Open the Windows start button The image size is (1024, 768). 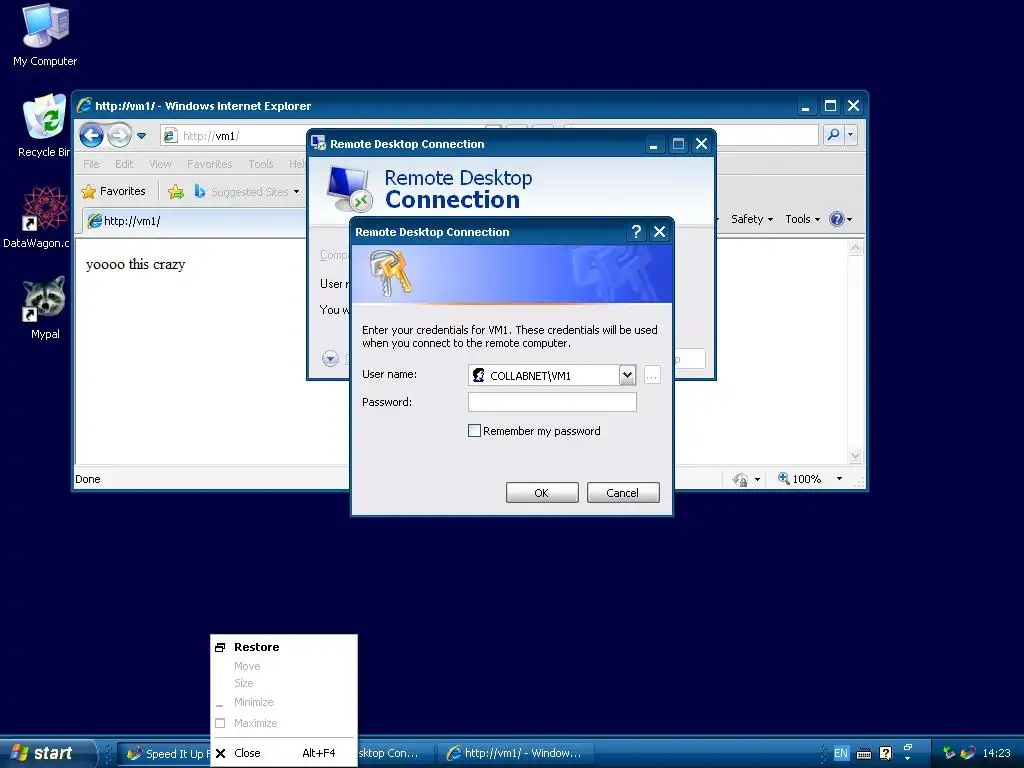click(x=47, y=753)
